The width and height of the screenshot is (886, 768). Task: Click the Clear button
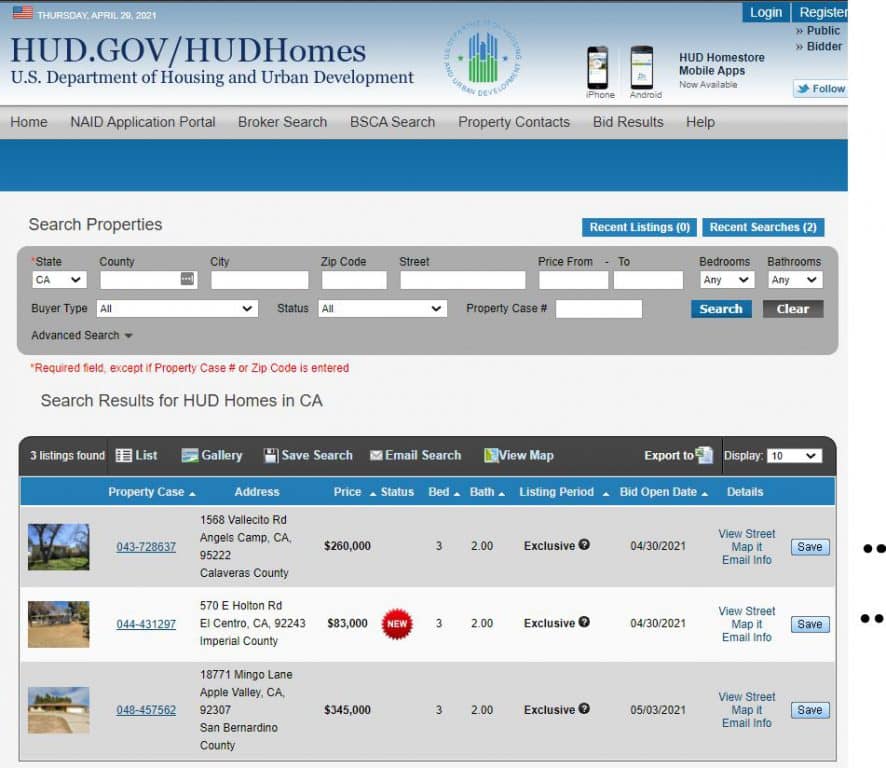click(793, 309)
